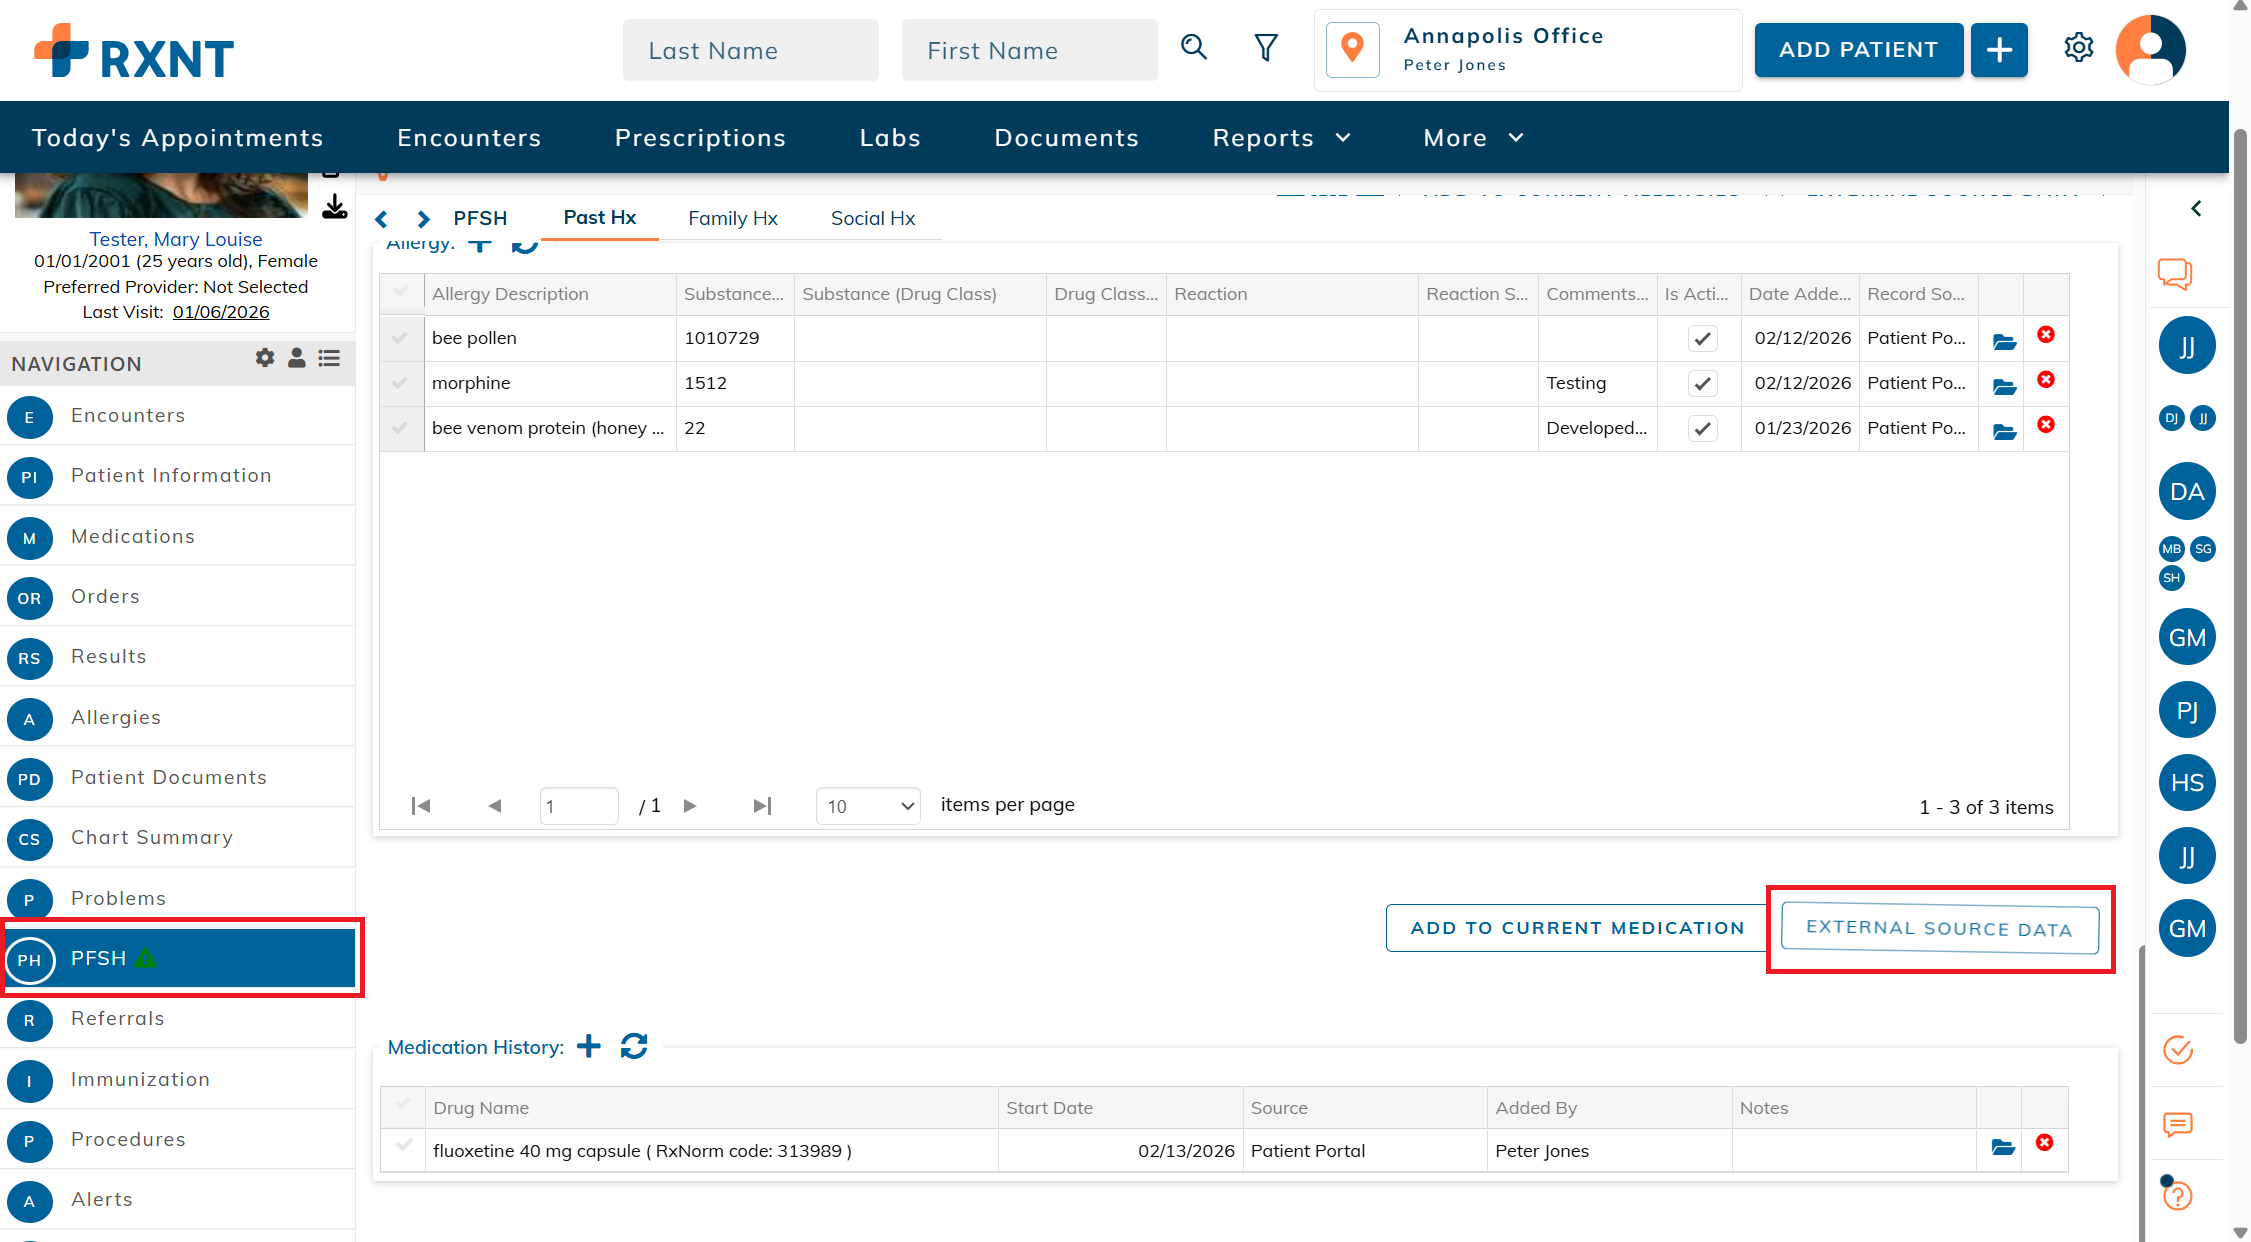
Task: Refresh the Medication History list
Action: 634,1046
